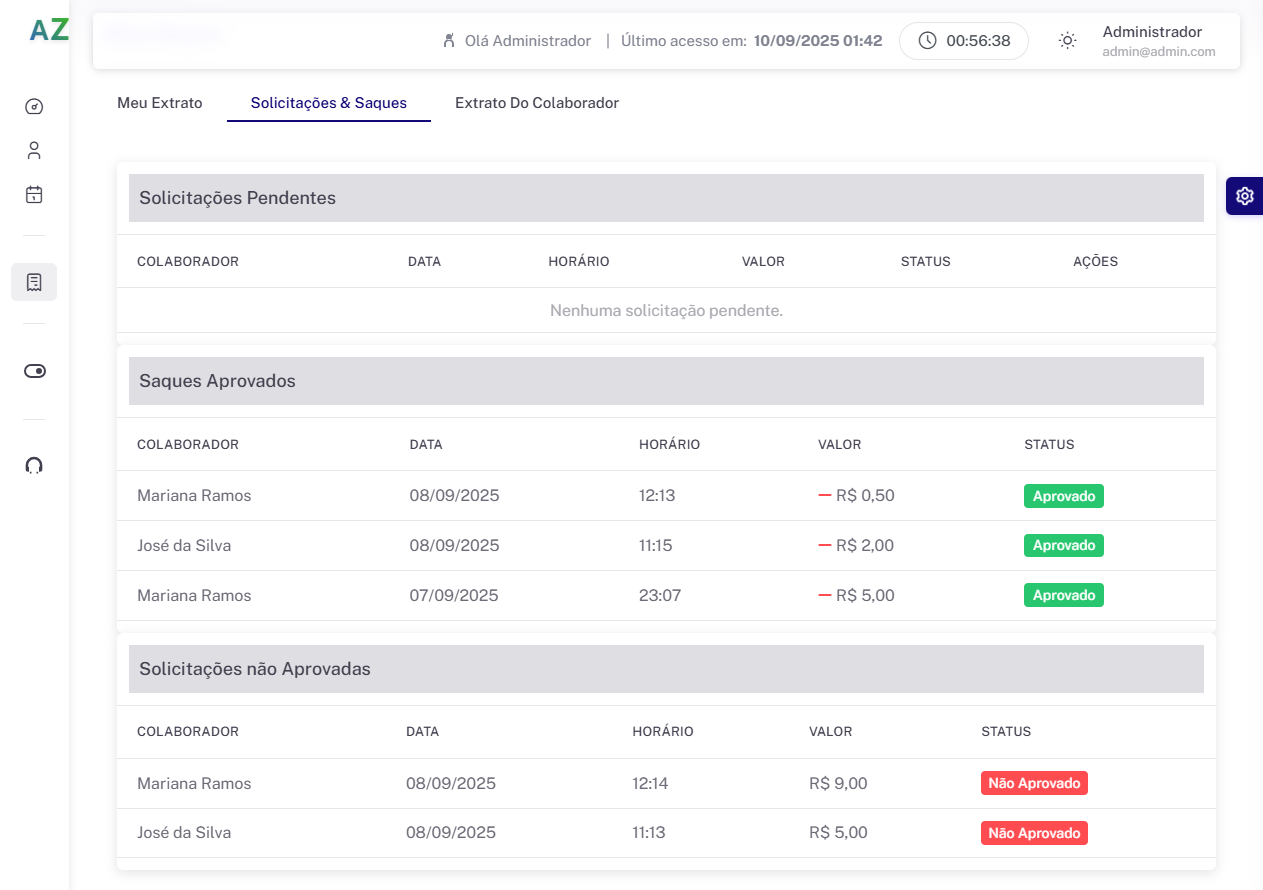This screenshot has width=1263, height=890.
Task: Toggle light/dark theme sun icon
Action: (1068, 41)
